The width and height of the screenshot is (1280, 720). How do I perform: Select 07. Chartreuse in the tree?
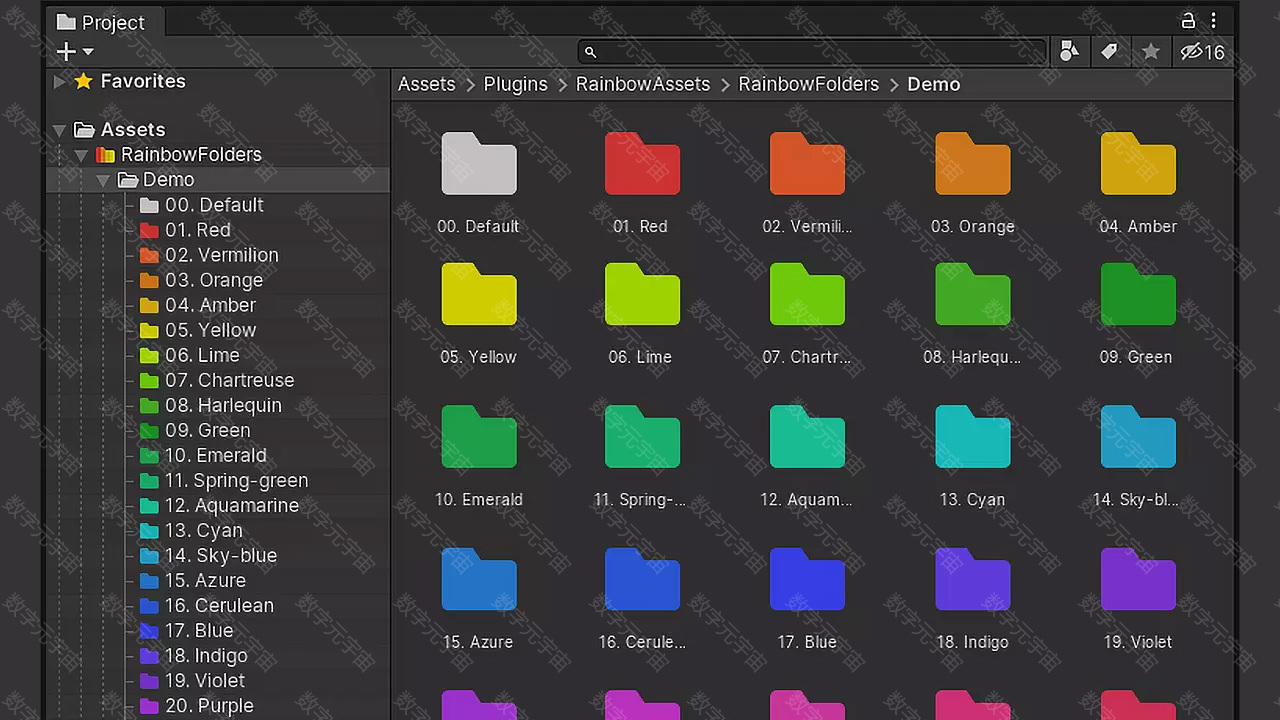pos(230,380)
